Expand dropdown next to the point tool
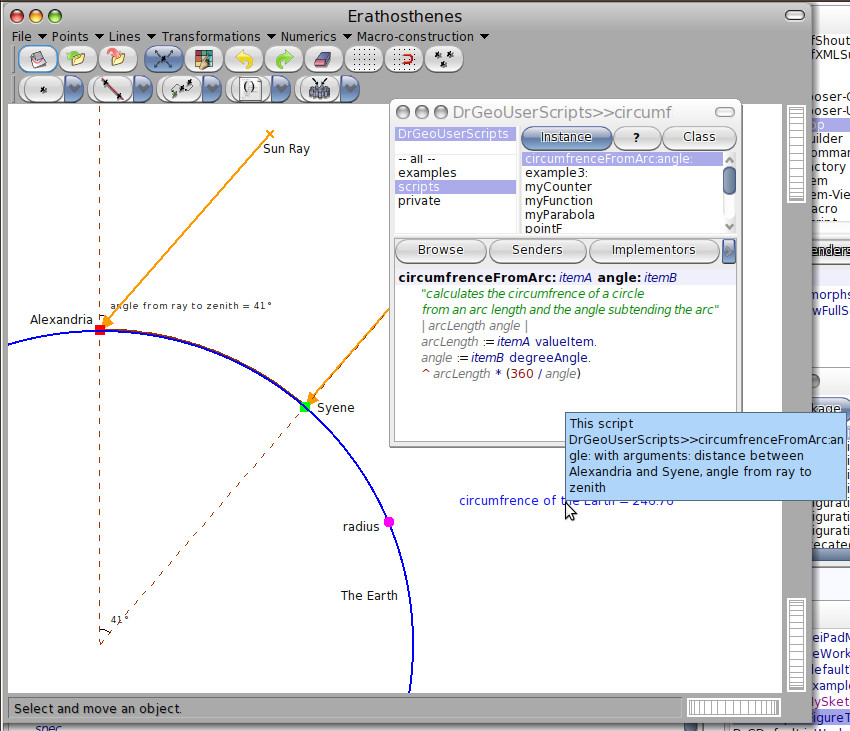Viewport: 850px width, 731px height. 74,89
